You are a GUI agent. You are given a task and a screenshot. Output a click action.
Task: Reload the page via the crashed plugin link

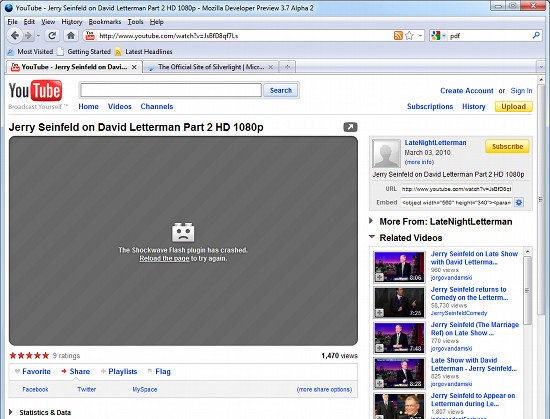click(164, 258)
